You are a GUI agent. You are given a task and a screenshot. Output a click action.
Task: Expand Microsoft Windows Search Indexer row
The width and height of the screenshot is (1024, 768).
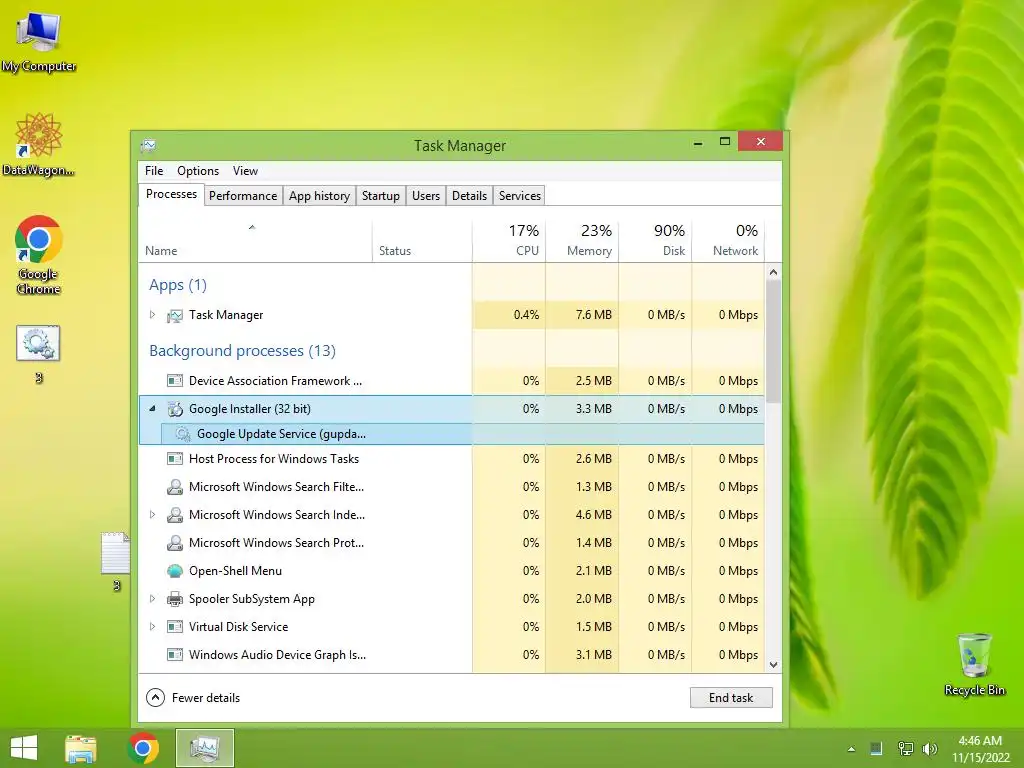pos(152,515)
